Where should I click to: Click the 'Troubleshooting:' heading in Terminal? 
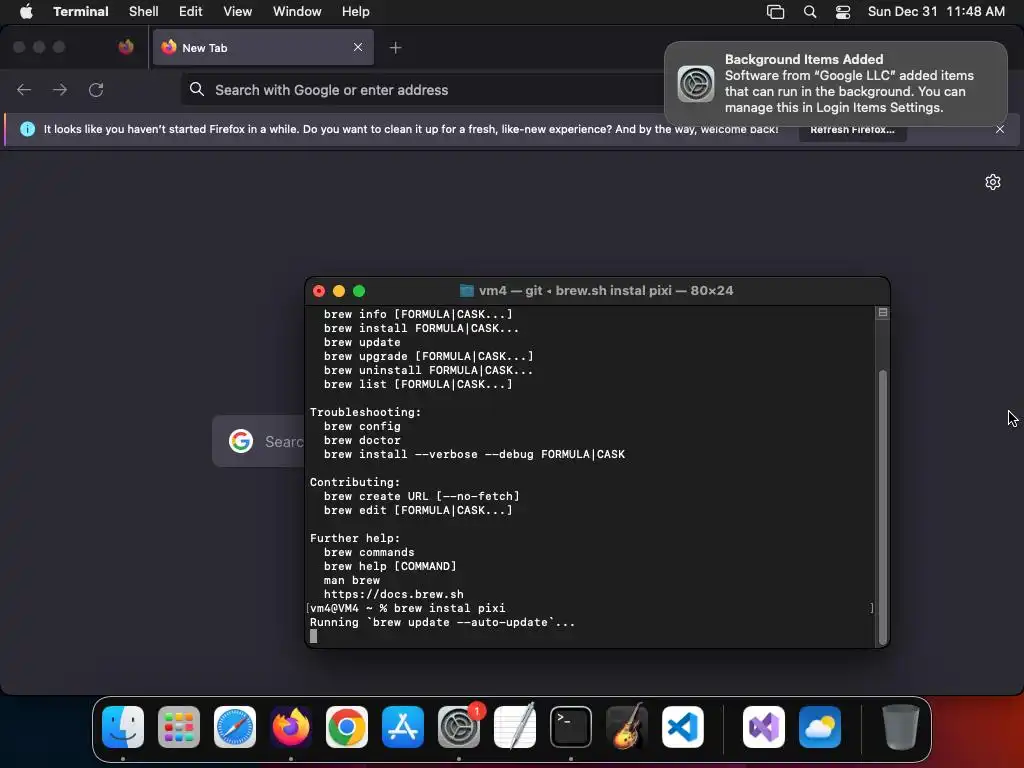pos(366,412)
